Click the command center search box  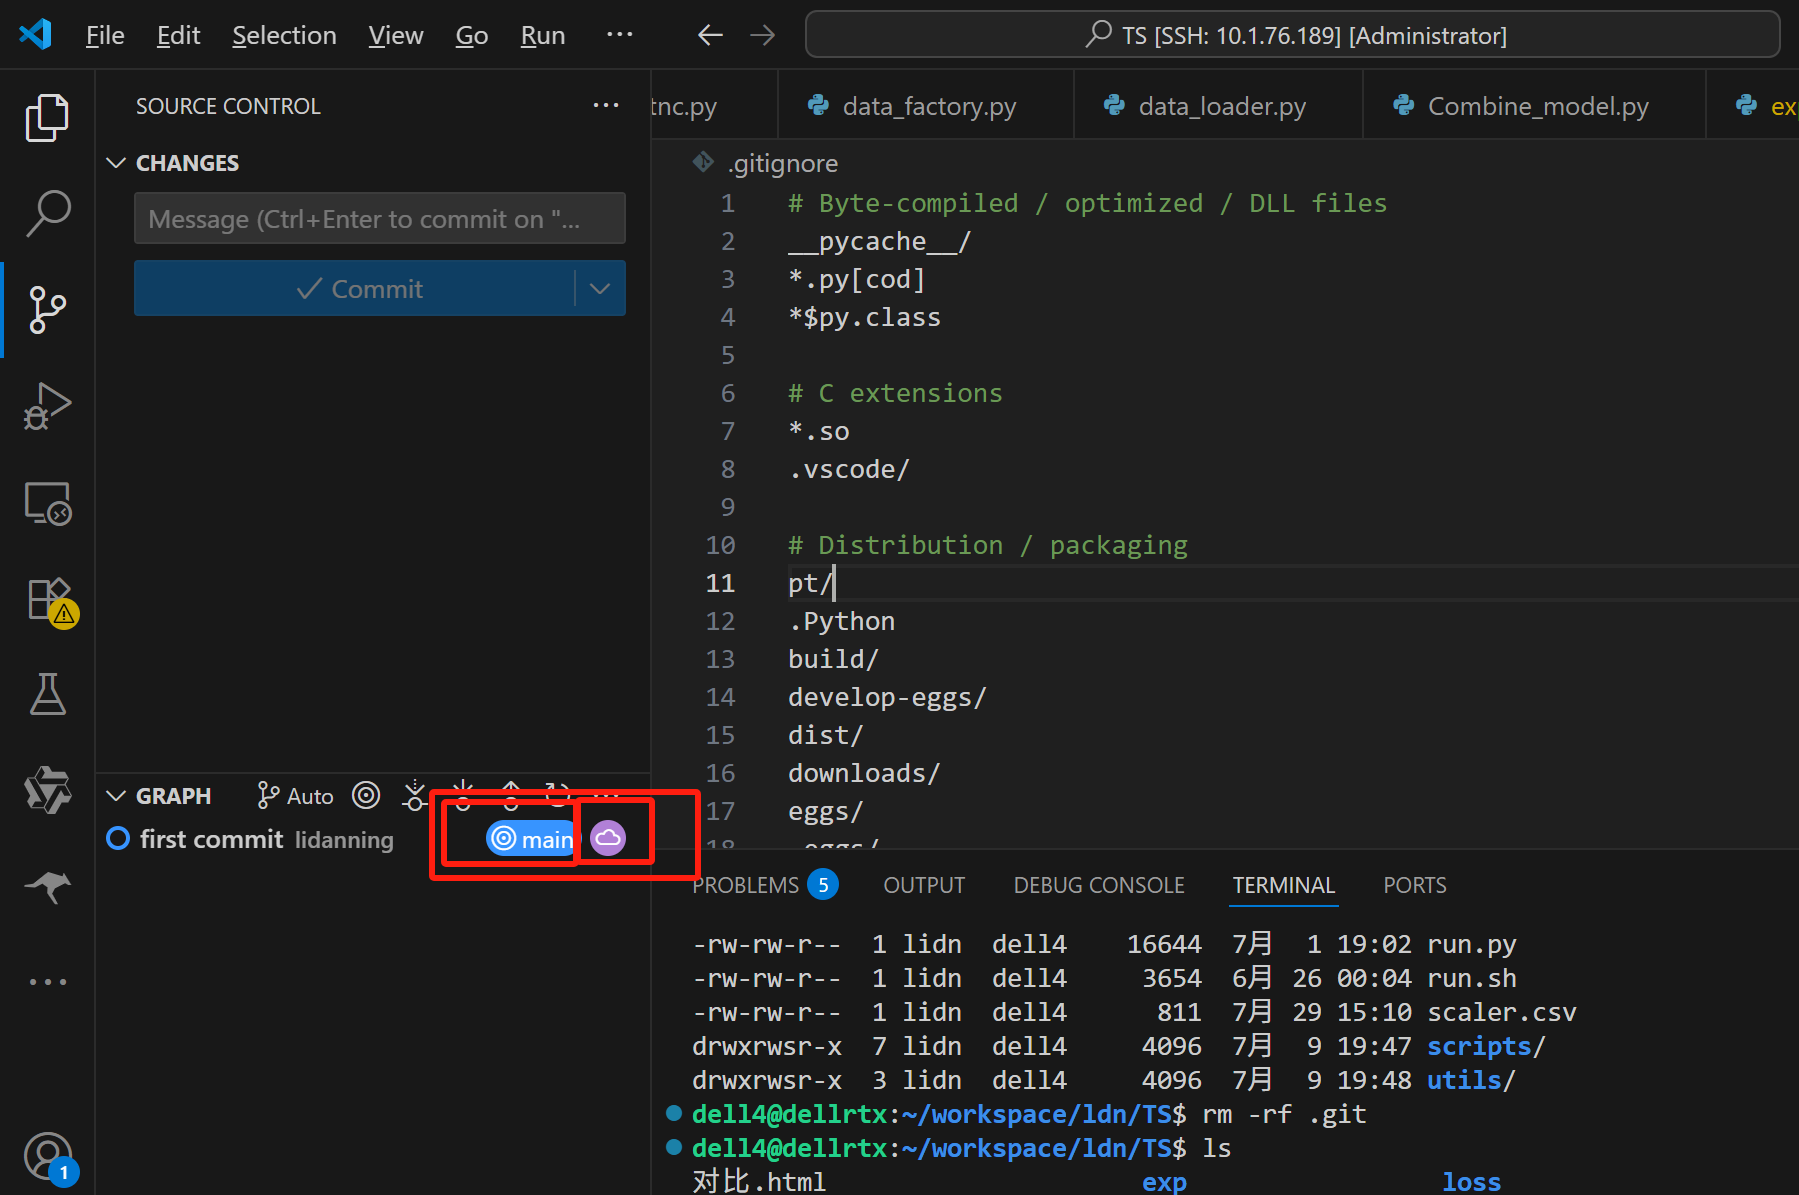point(1292,35)
